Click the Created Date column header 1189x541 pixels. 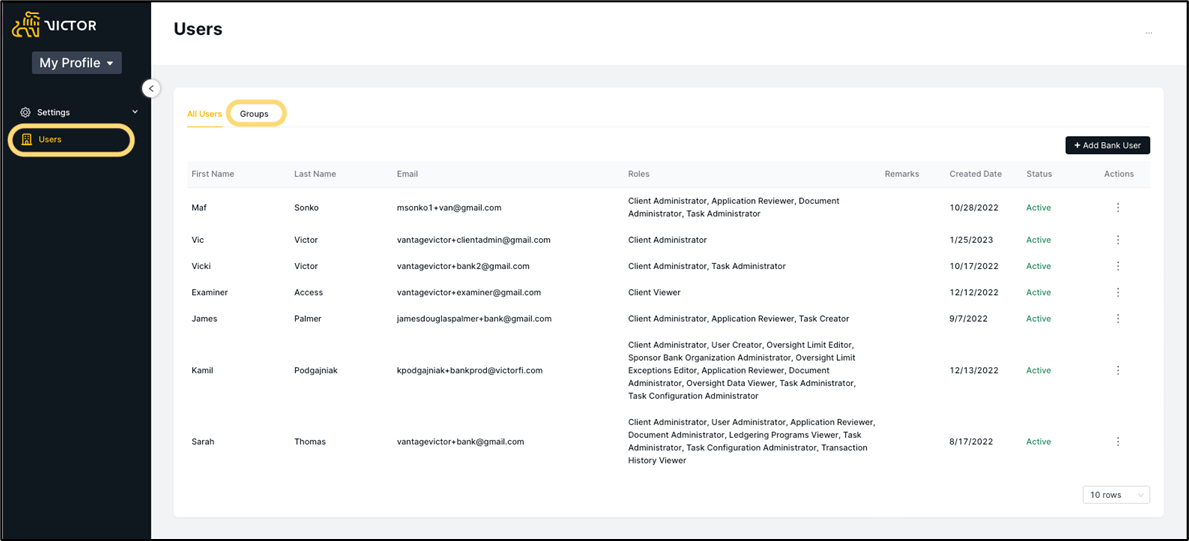[975, 174]
